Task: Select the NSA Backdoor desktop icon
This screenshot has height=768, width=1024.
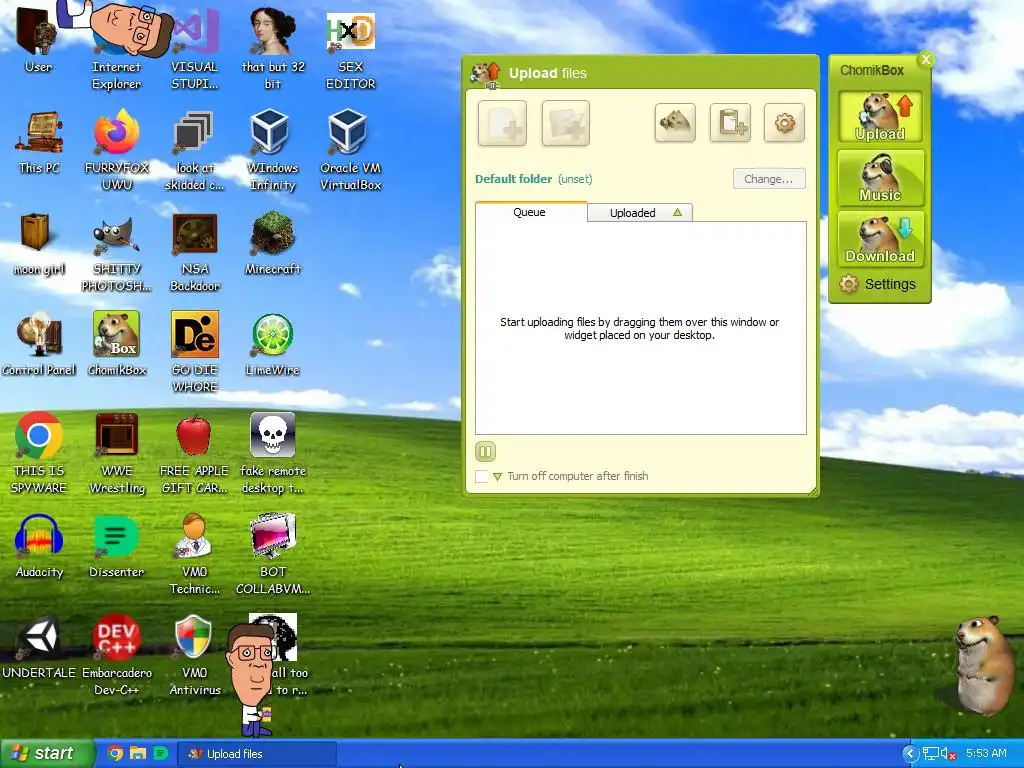Action: 194,252
